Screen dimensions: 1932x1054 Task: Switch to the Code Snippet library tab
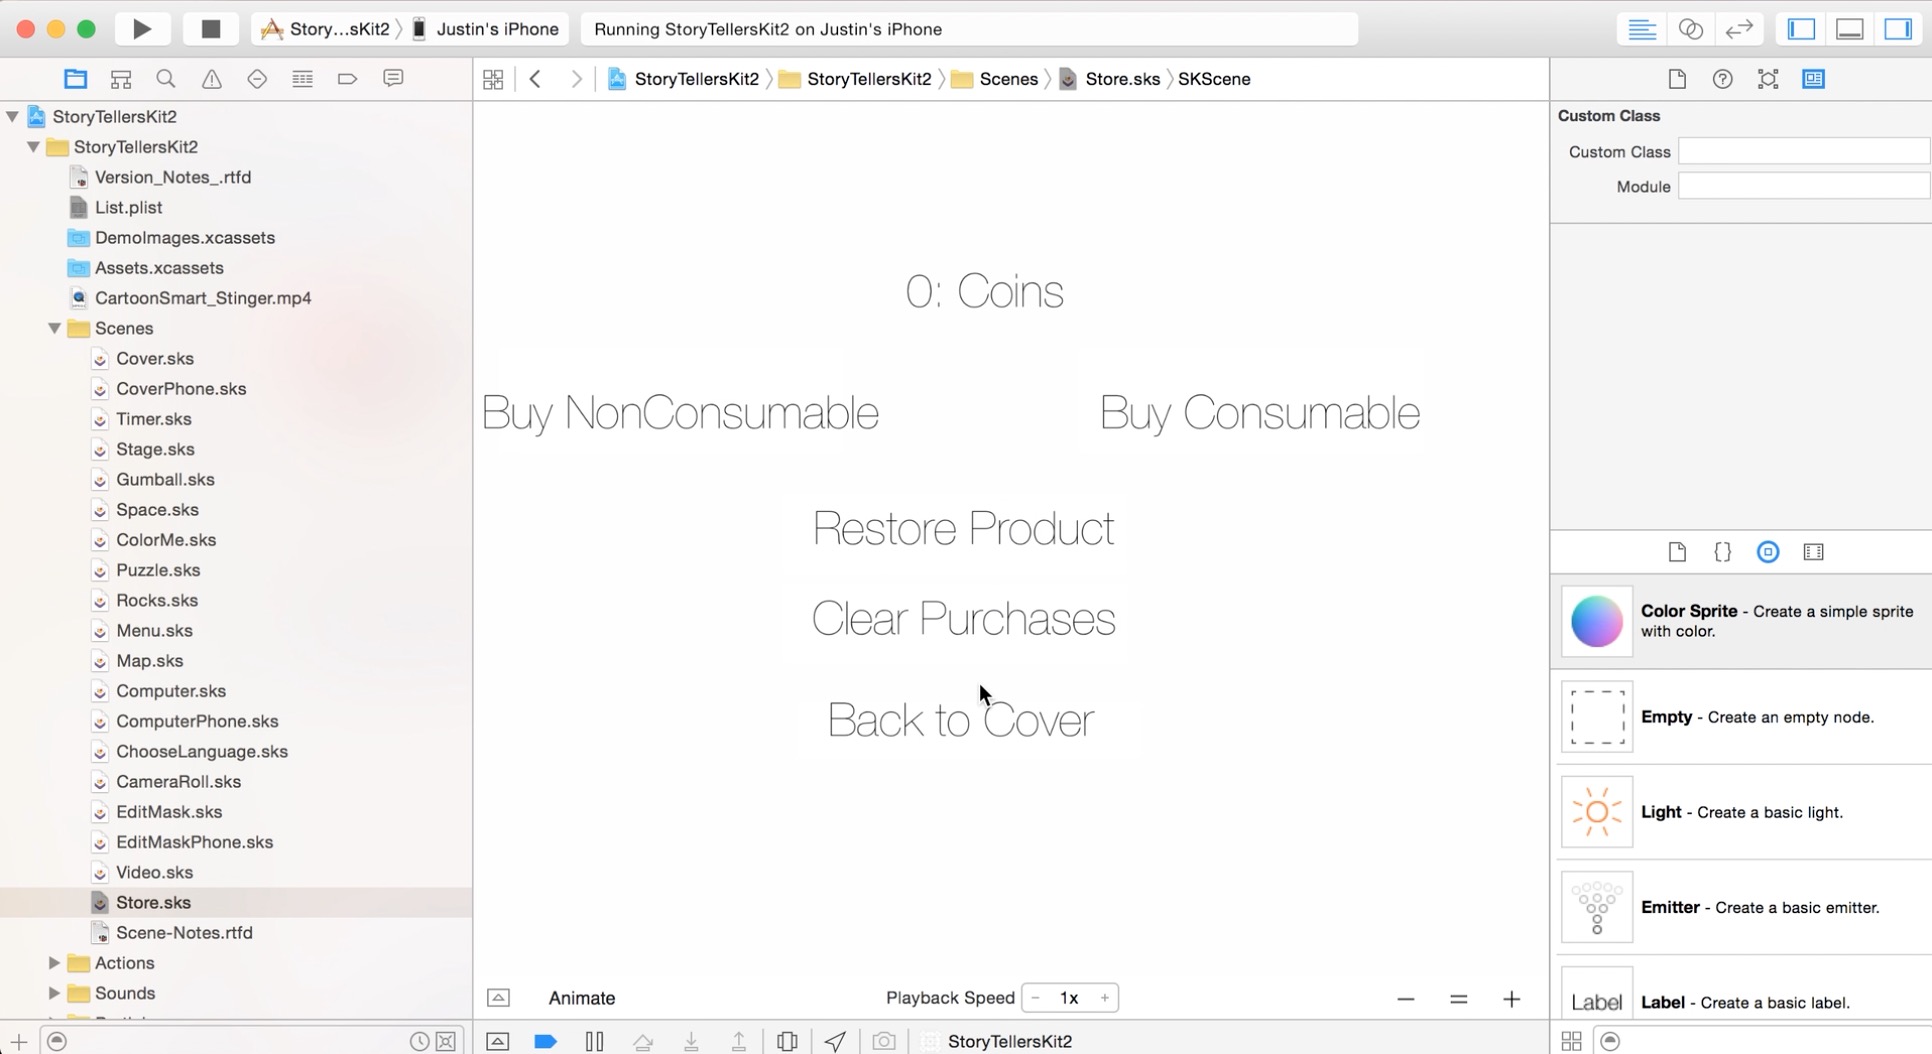[x=1722, y=552]
